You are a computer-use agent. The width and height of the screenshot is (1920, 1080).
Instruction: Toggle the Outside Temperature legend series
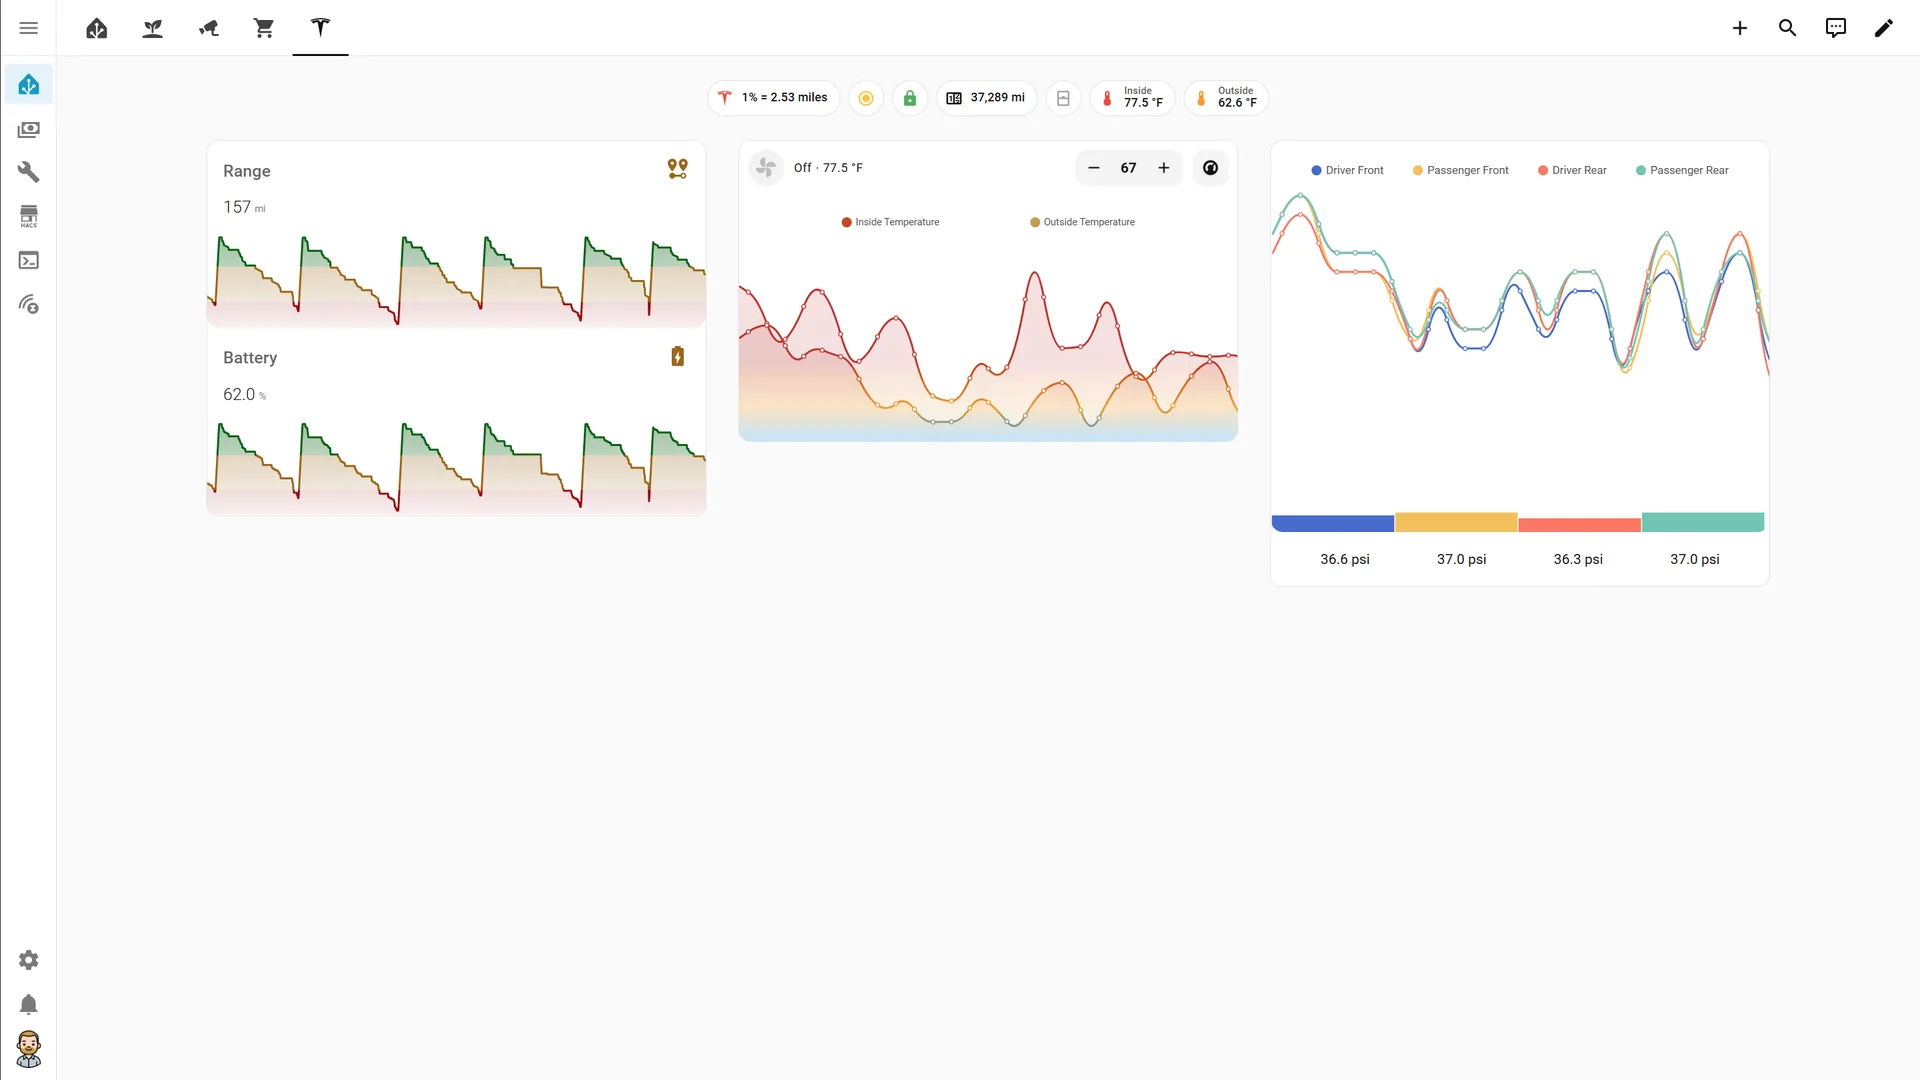click(x=1082, y=222)
